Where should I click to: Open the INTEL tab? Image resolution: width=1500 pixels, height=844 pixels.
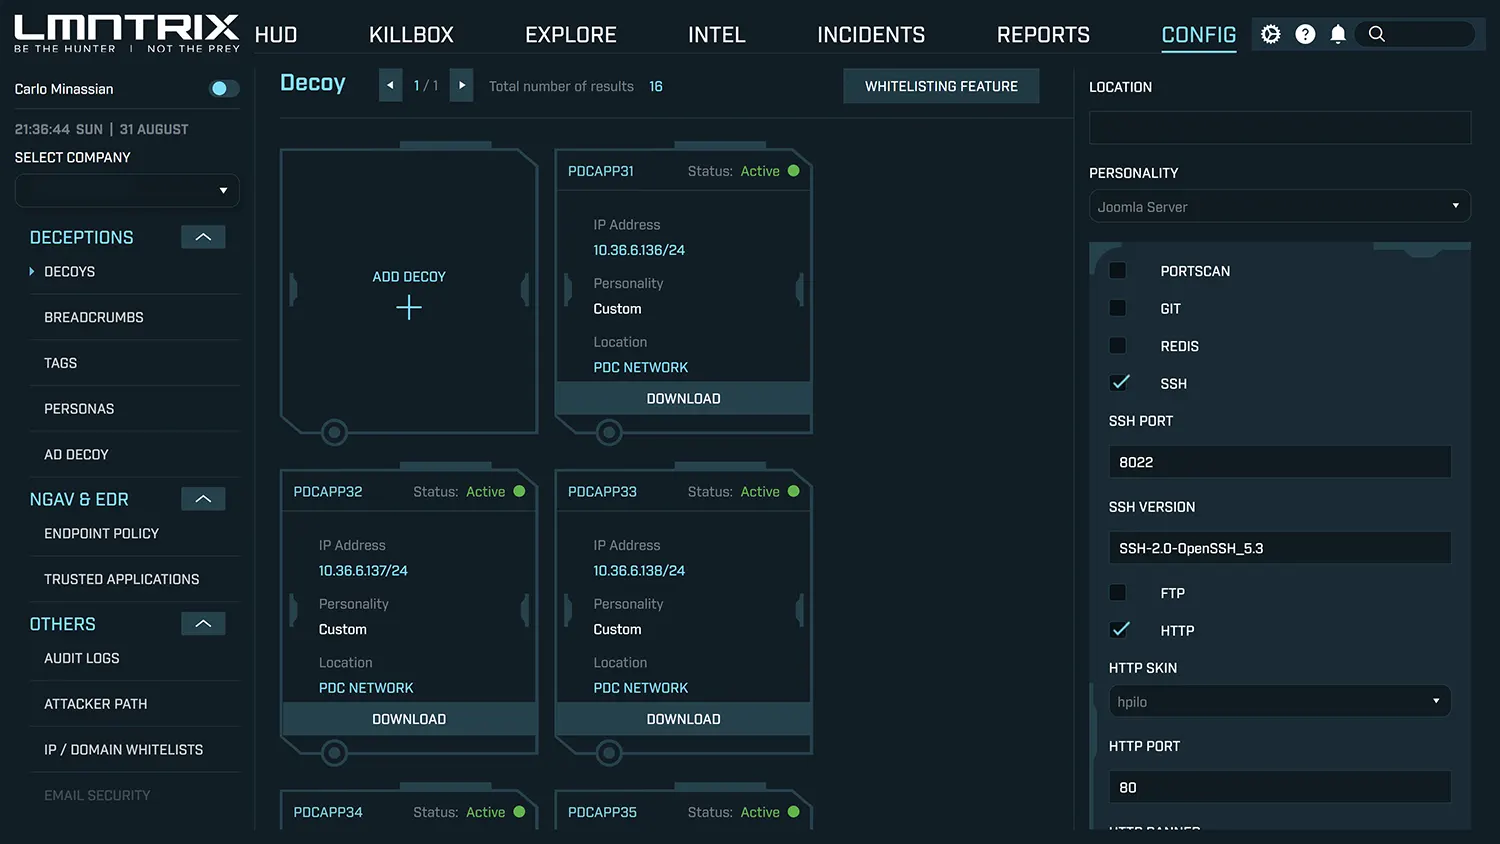(x=717, y=35)
